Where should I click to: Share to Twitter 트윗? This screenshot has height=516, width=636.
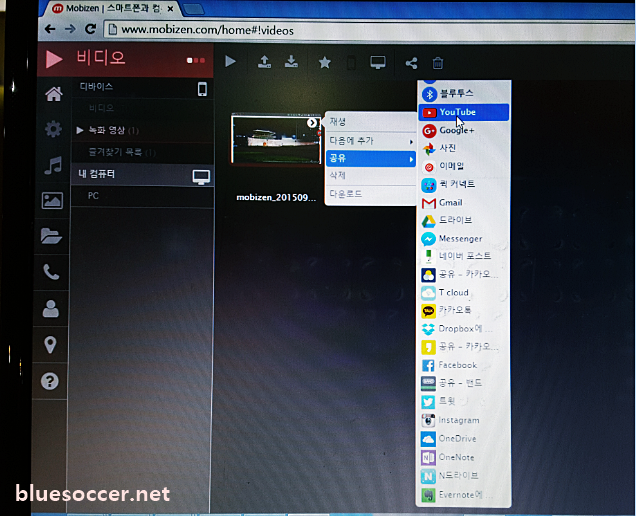click(464, 402)
